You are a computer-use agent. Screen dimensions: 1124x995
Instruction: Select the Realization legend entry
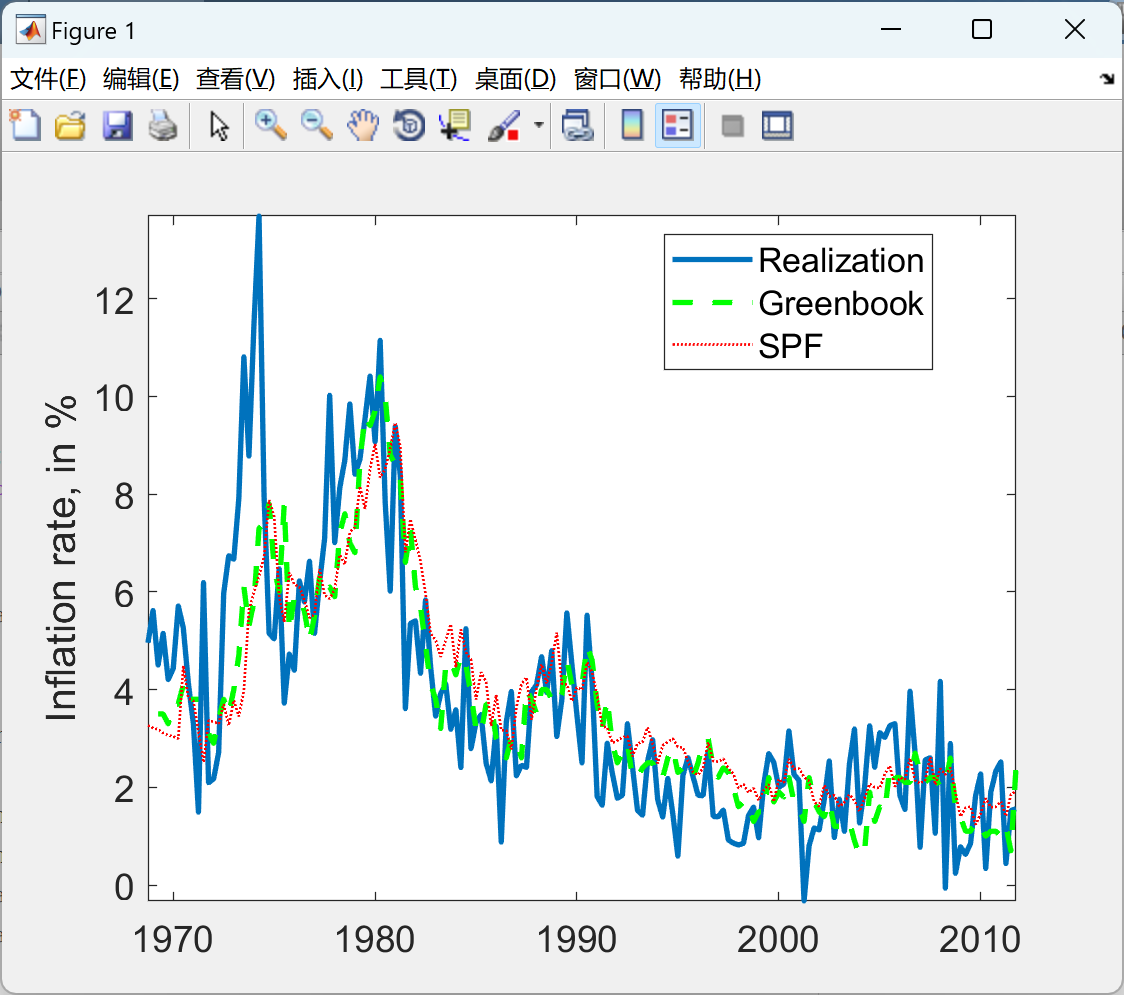841,260
